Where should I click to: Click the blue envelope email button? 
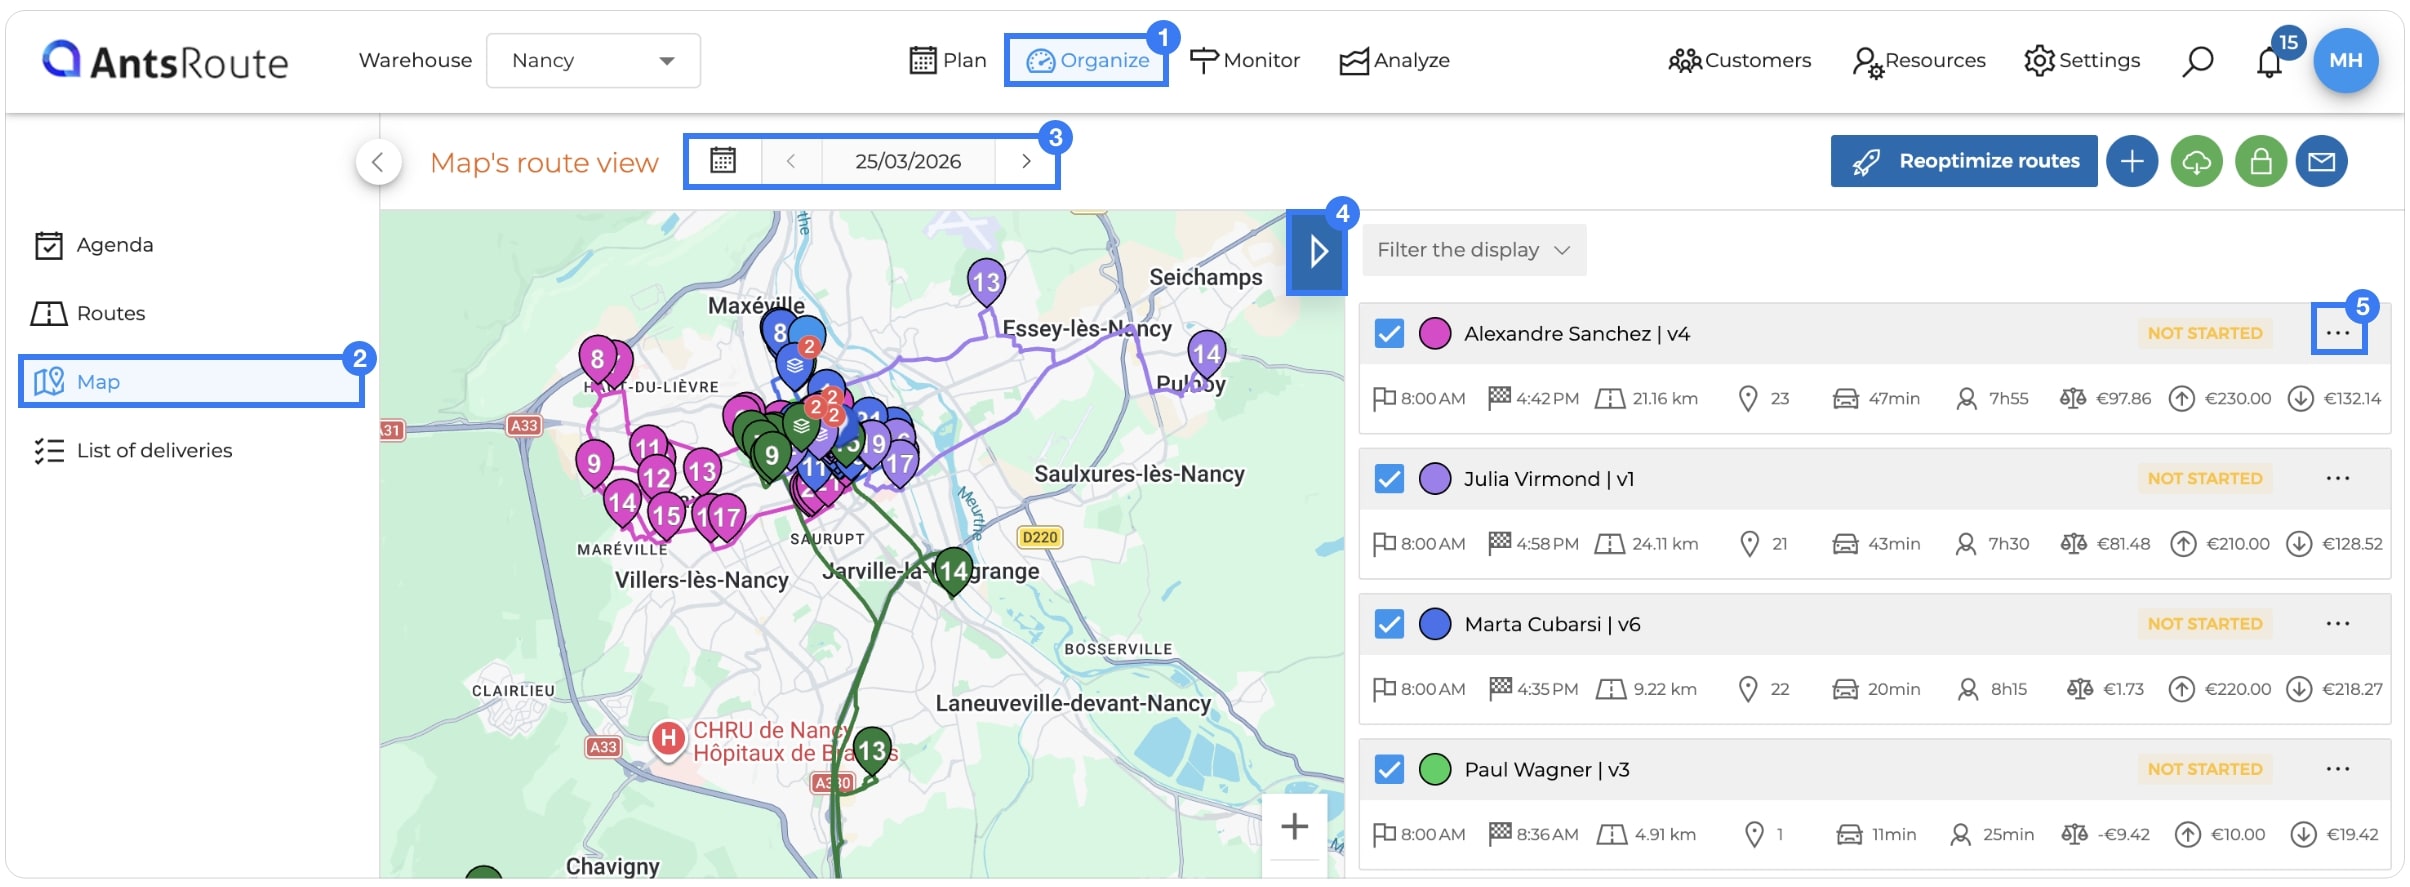2322,161
